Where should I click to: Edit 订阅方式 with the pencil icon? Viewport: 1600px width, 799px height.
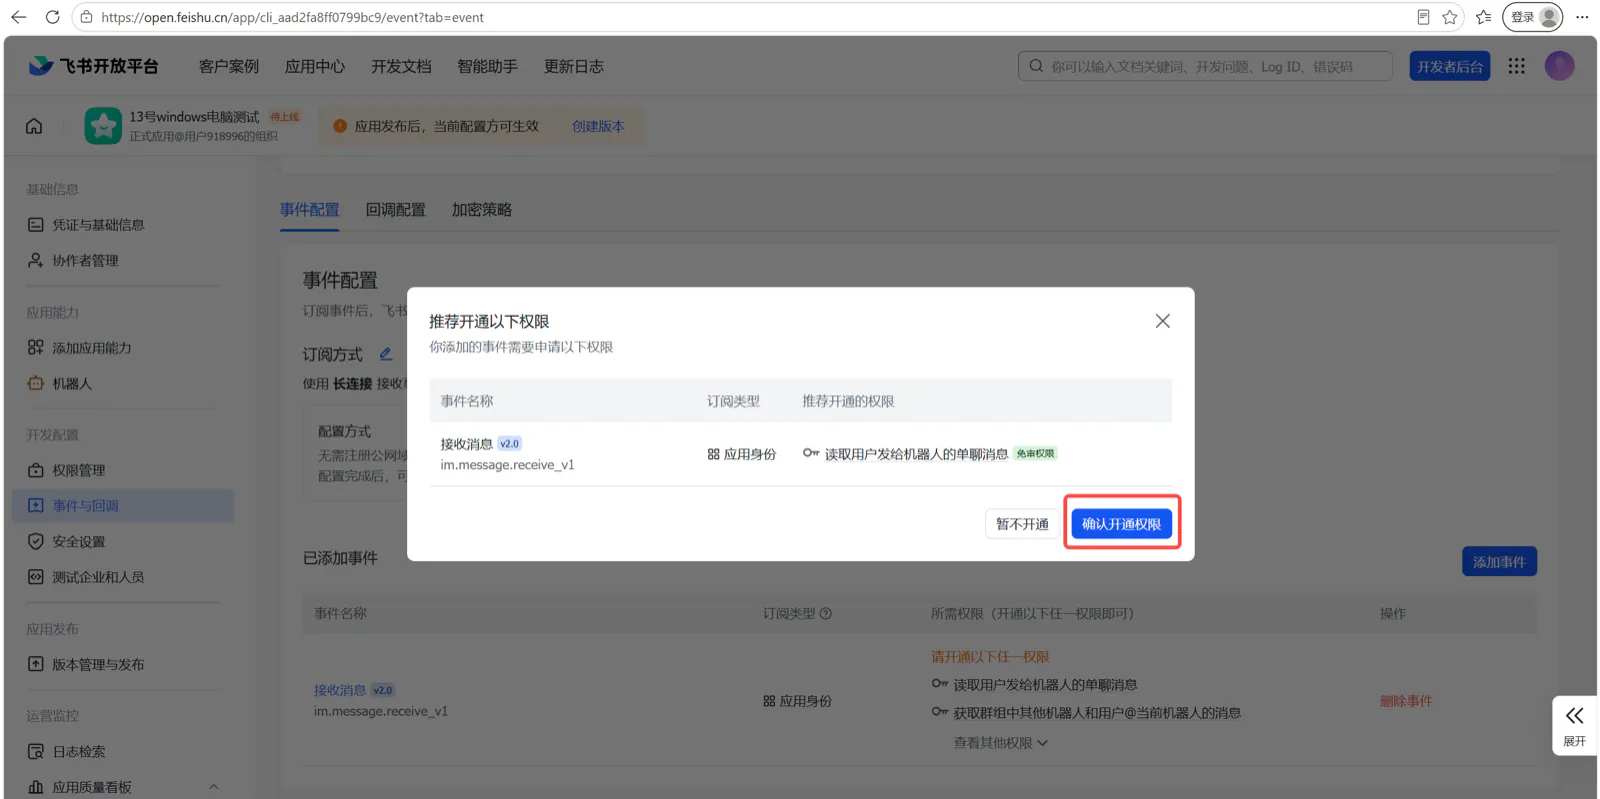tap(385, 354)
